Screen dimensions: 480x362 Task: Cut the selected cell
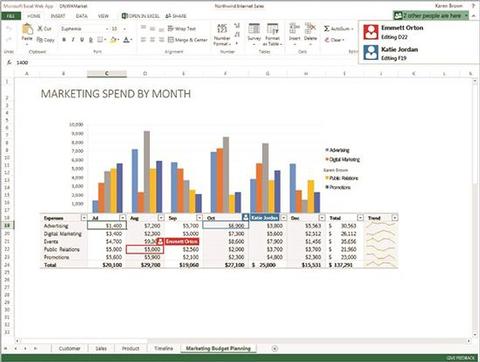(x=44, y=29)
